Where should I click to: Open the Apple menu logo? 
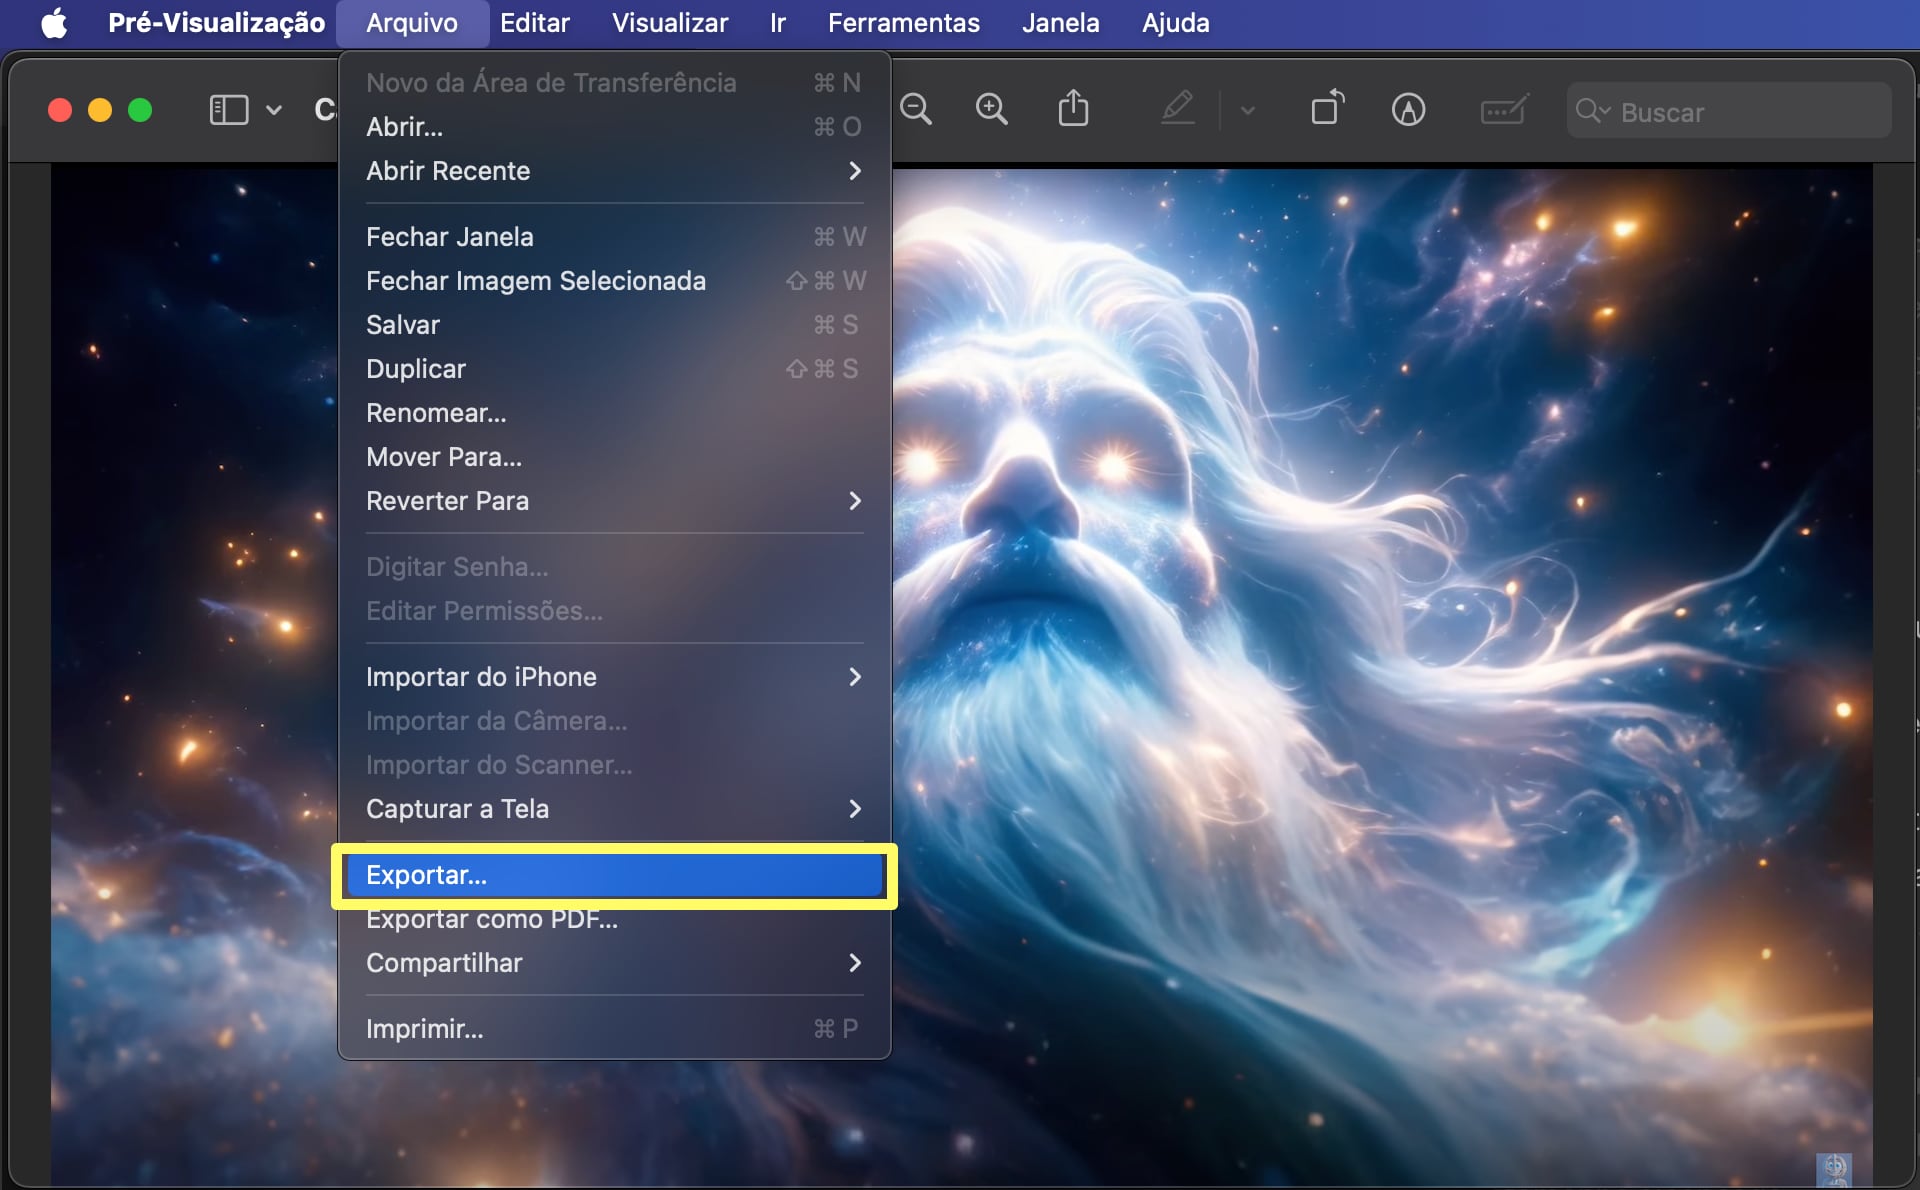[54, 22]
